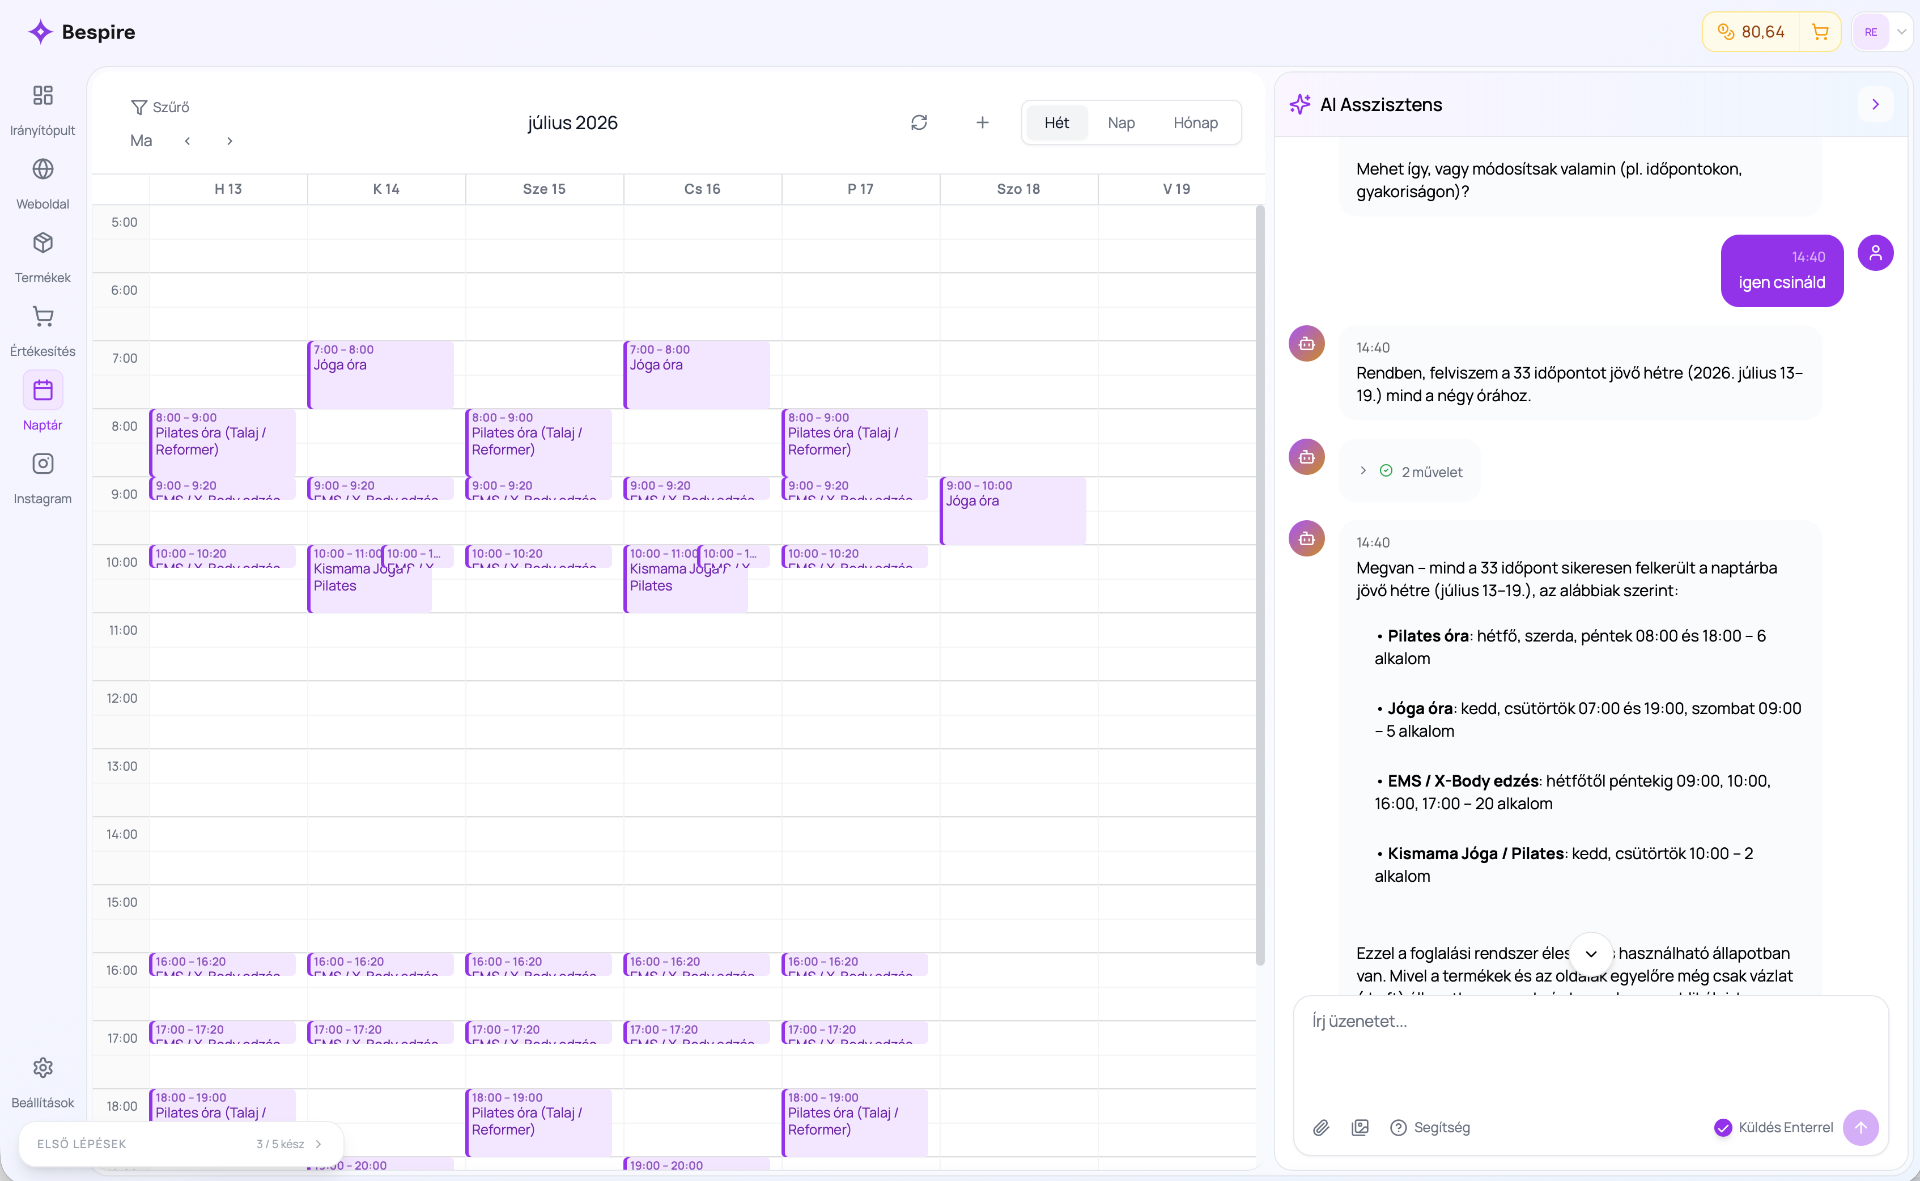Open Tuesday 7:00 Jóga óra event
Screen dimensions: 1920x1181
pyautogui.click(x=380, y=375)
